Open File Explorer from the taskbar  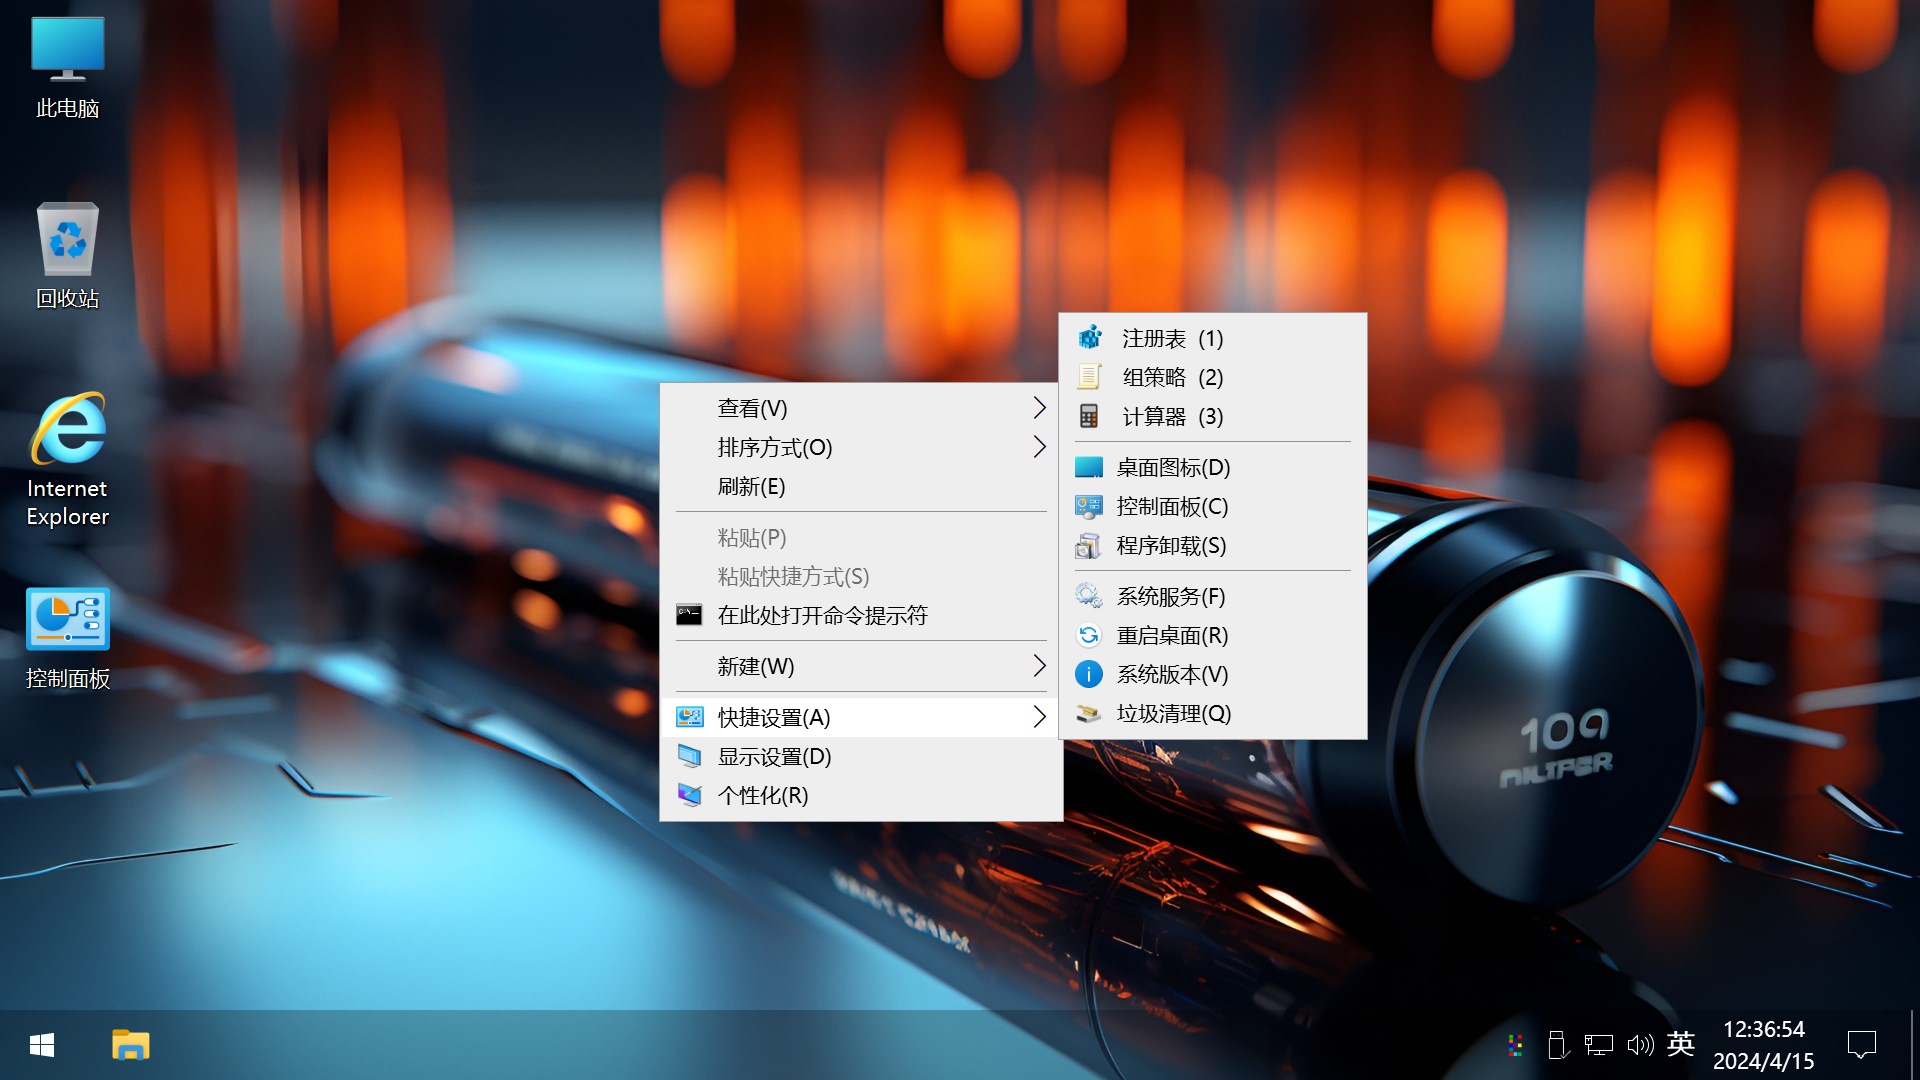click(130, 1044)
